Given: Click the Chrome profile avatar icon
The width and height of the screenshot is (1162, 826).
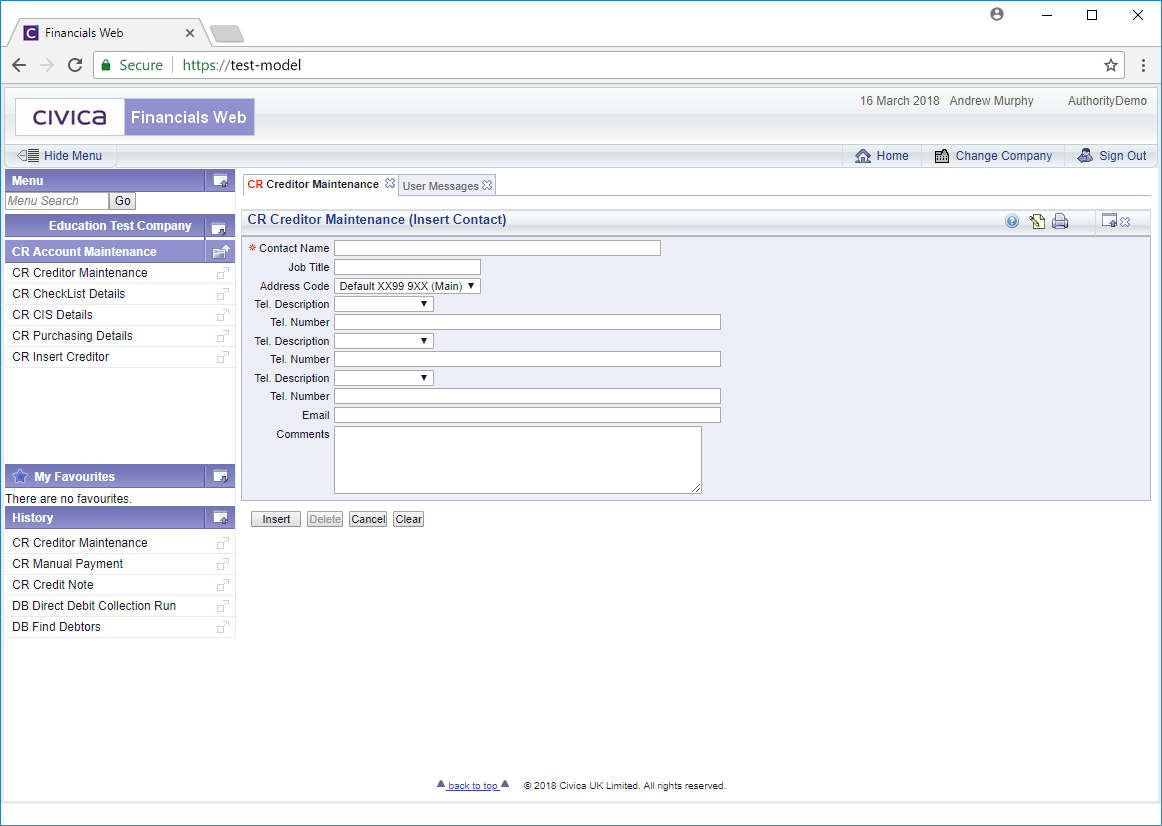Looking at the screenshot, I should point(997,14).
